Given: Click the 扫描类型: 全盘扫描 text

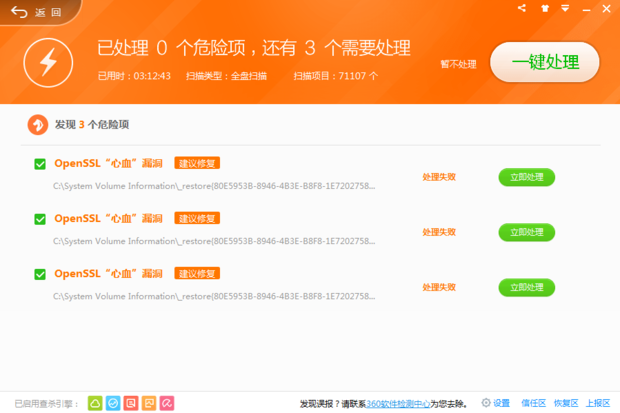Looking at the screenshot, I should point(227,76).
